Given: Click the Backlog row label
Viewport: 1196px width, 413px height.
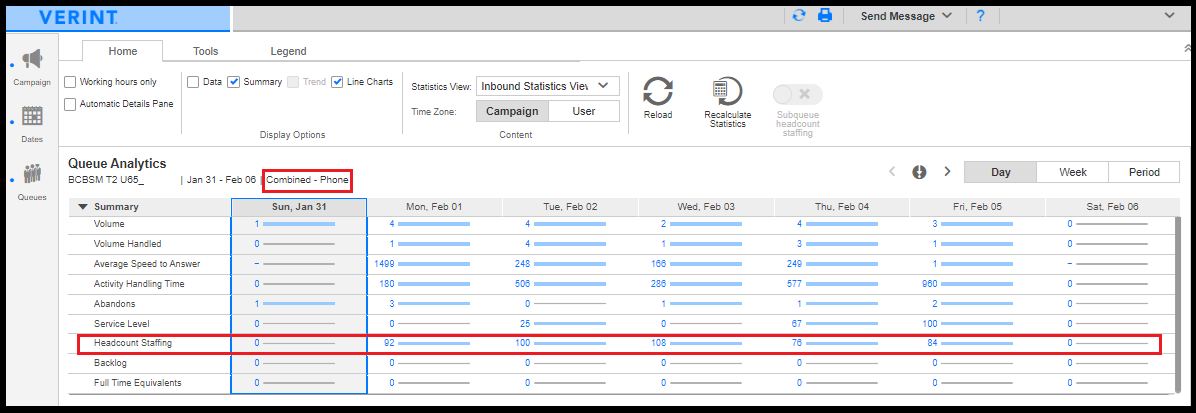Looking at the screenshot, I should [110, 363].
